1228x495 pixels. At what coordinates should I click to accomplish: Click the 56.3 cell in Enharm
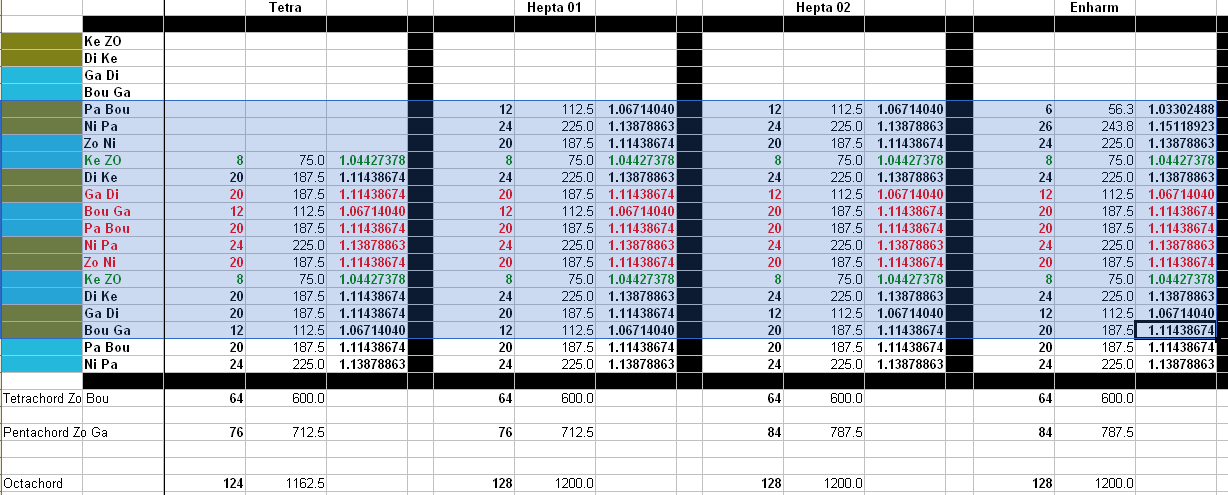tap(1094, 109)
